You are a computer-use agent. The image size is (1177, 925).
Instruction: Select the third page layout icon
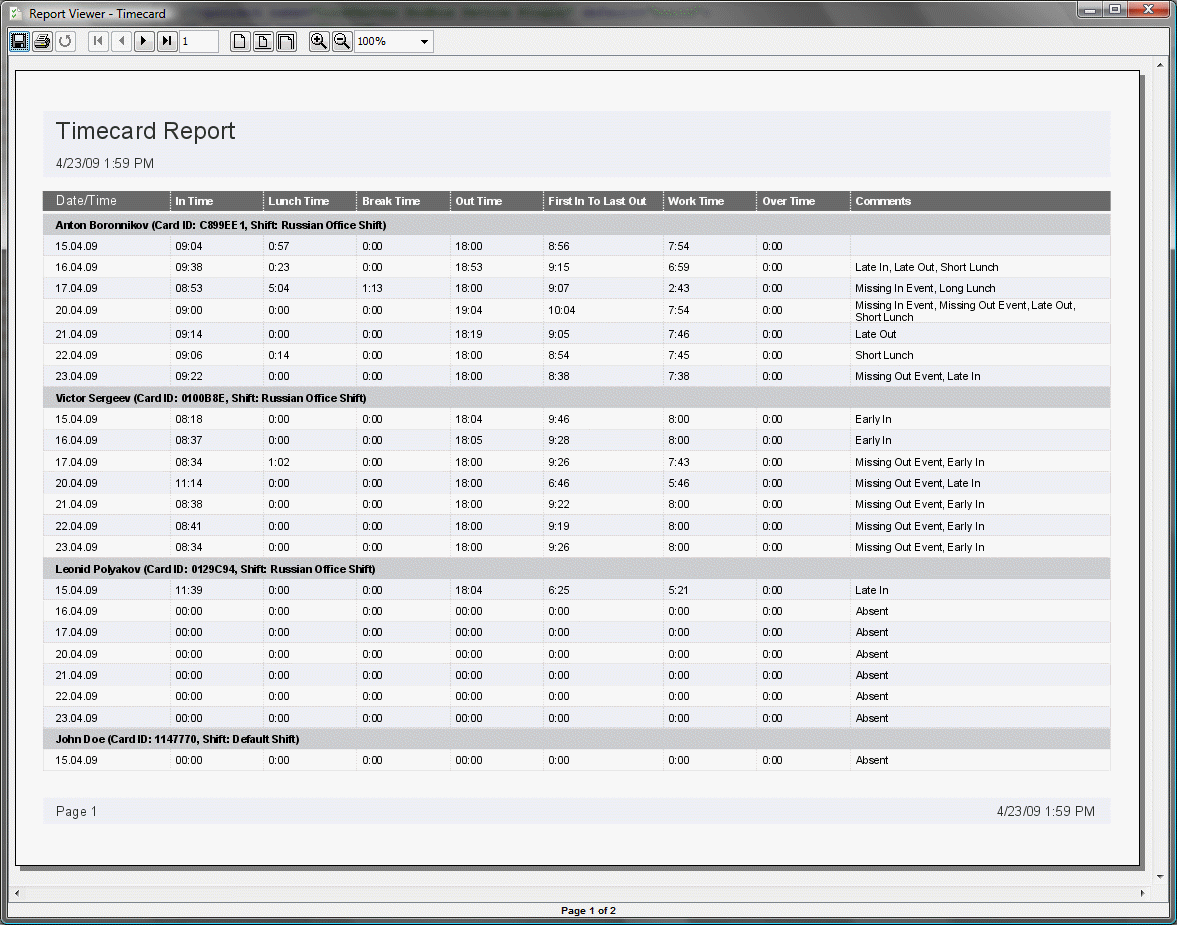[x=286, y=41]
